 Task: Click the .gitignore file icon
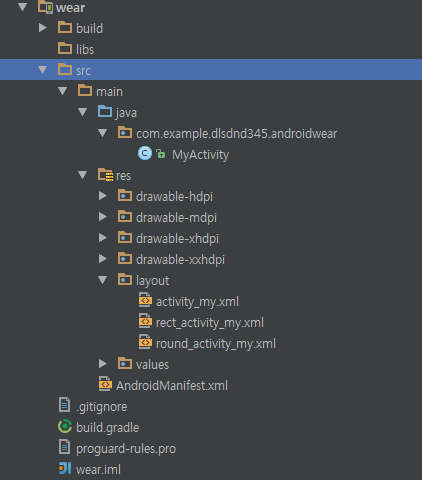[64, 405]
